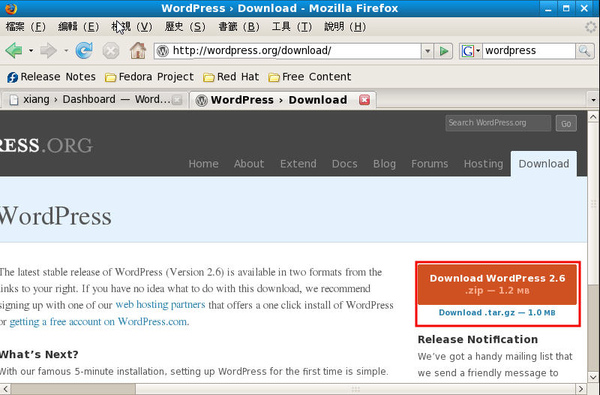Click the horizontal scrollbar right arrow
This screenshot has width=600, height=395.
581,389
